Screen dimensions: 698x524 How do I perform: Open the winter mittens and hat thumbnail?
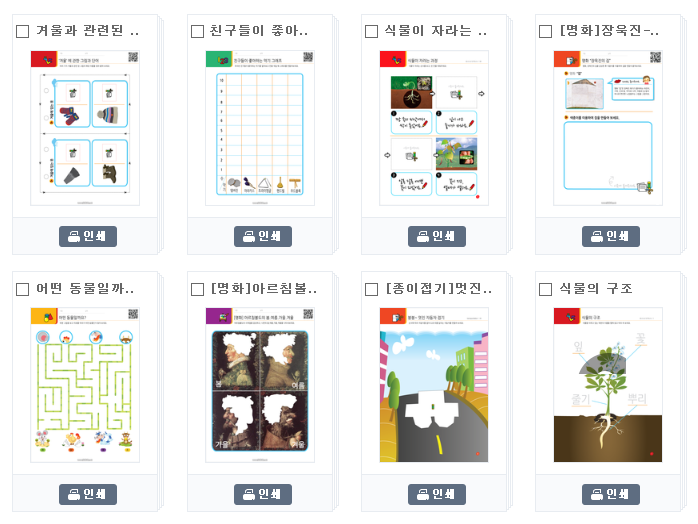tap(85, 128)
